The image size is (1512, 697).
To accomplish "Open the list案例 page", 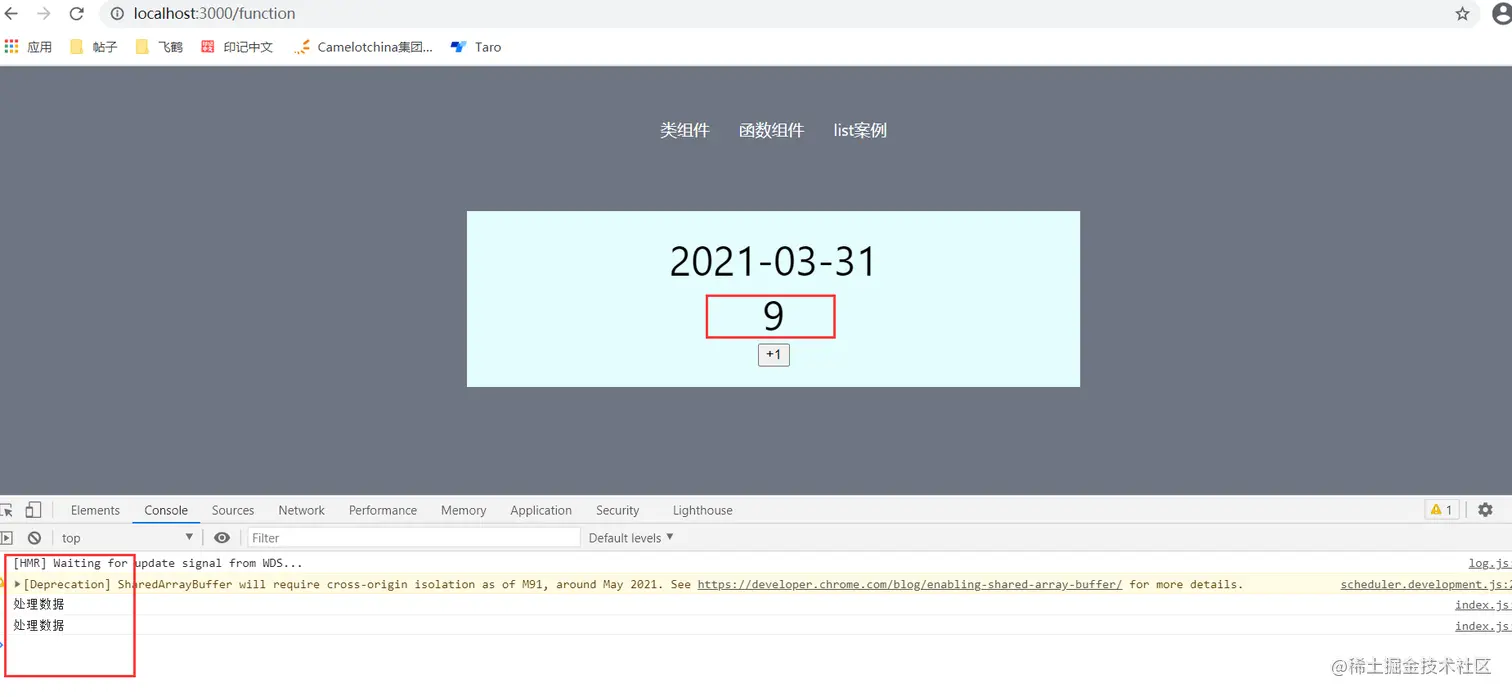I will [x=860, y=130].
